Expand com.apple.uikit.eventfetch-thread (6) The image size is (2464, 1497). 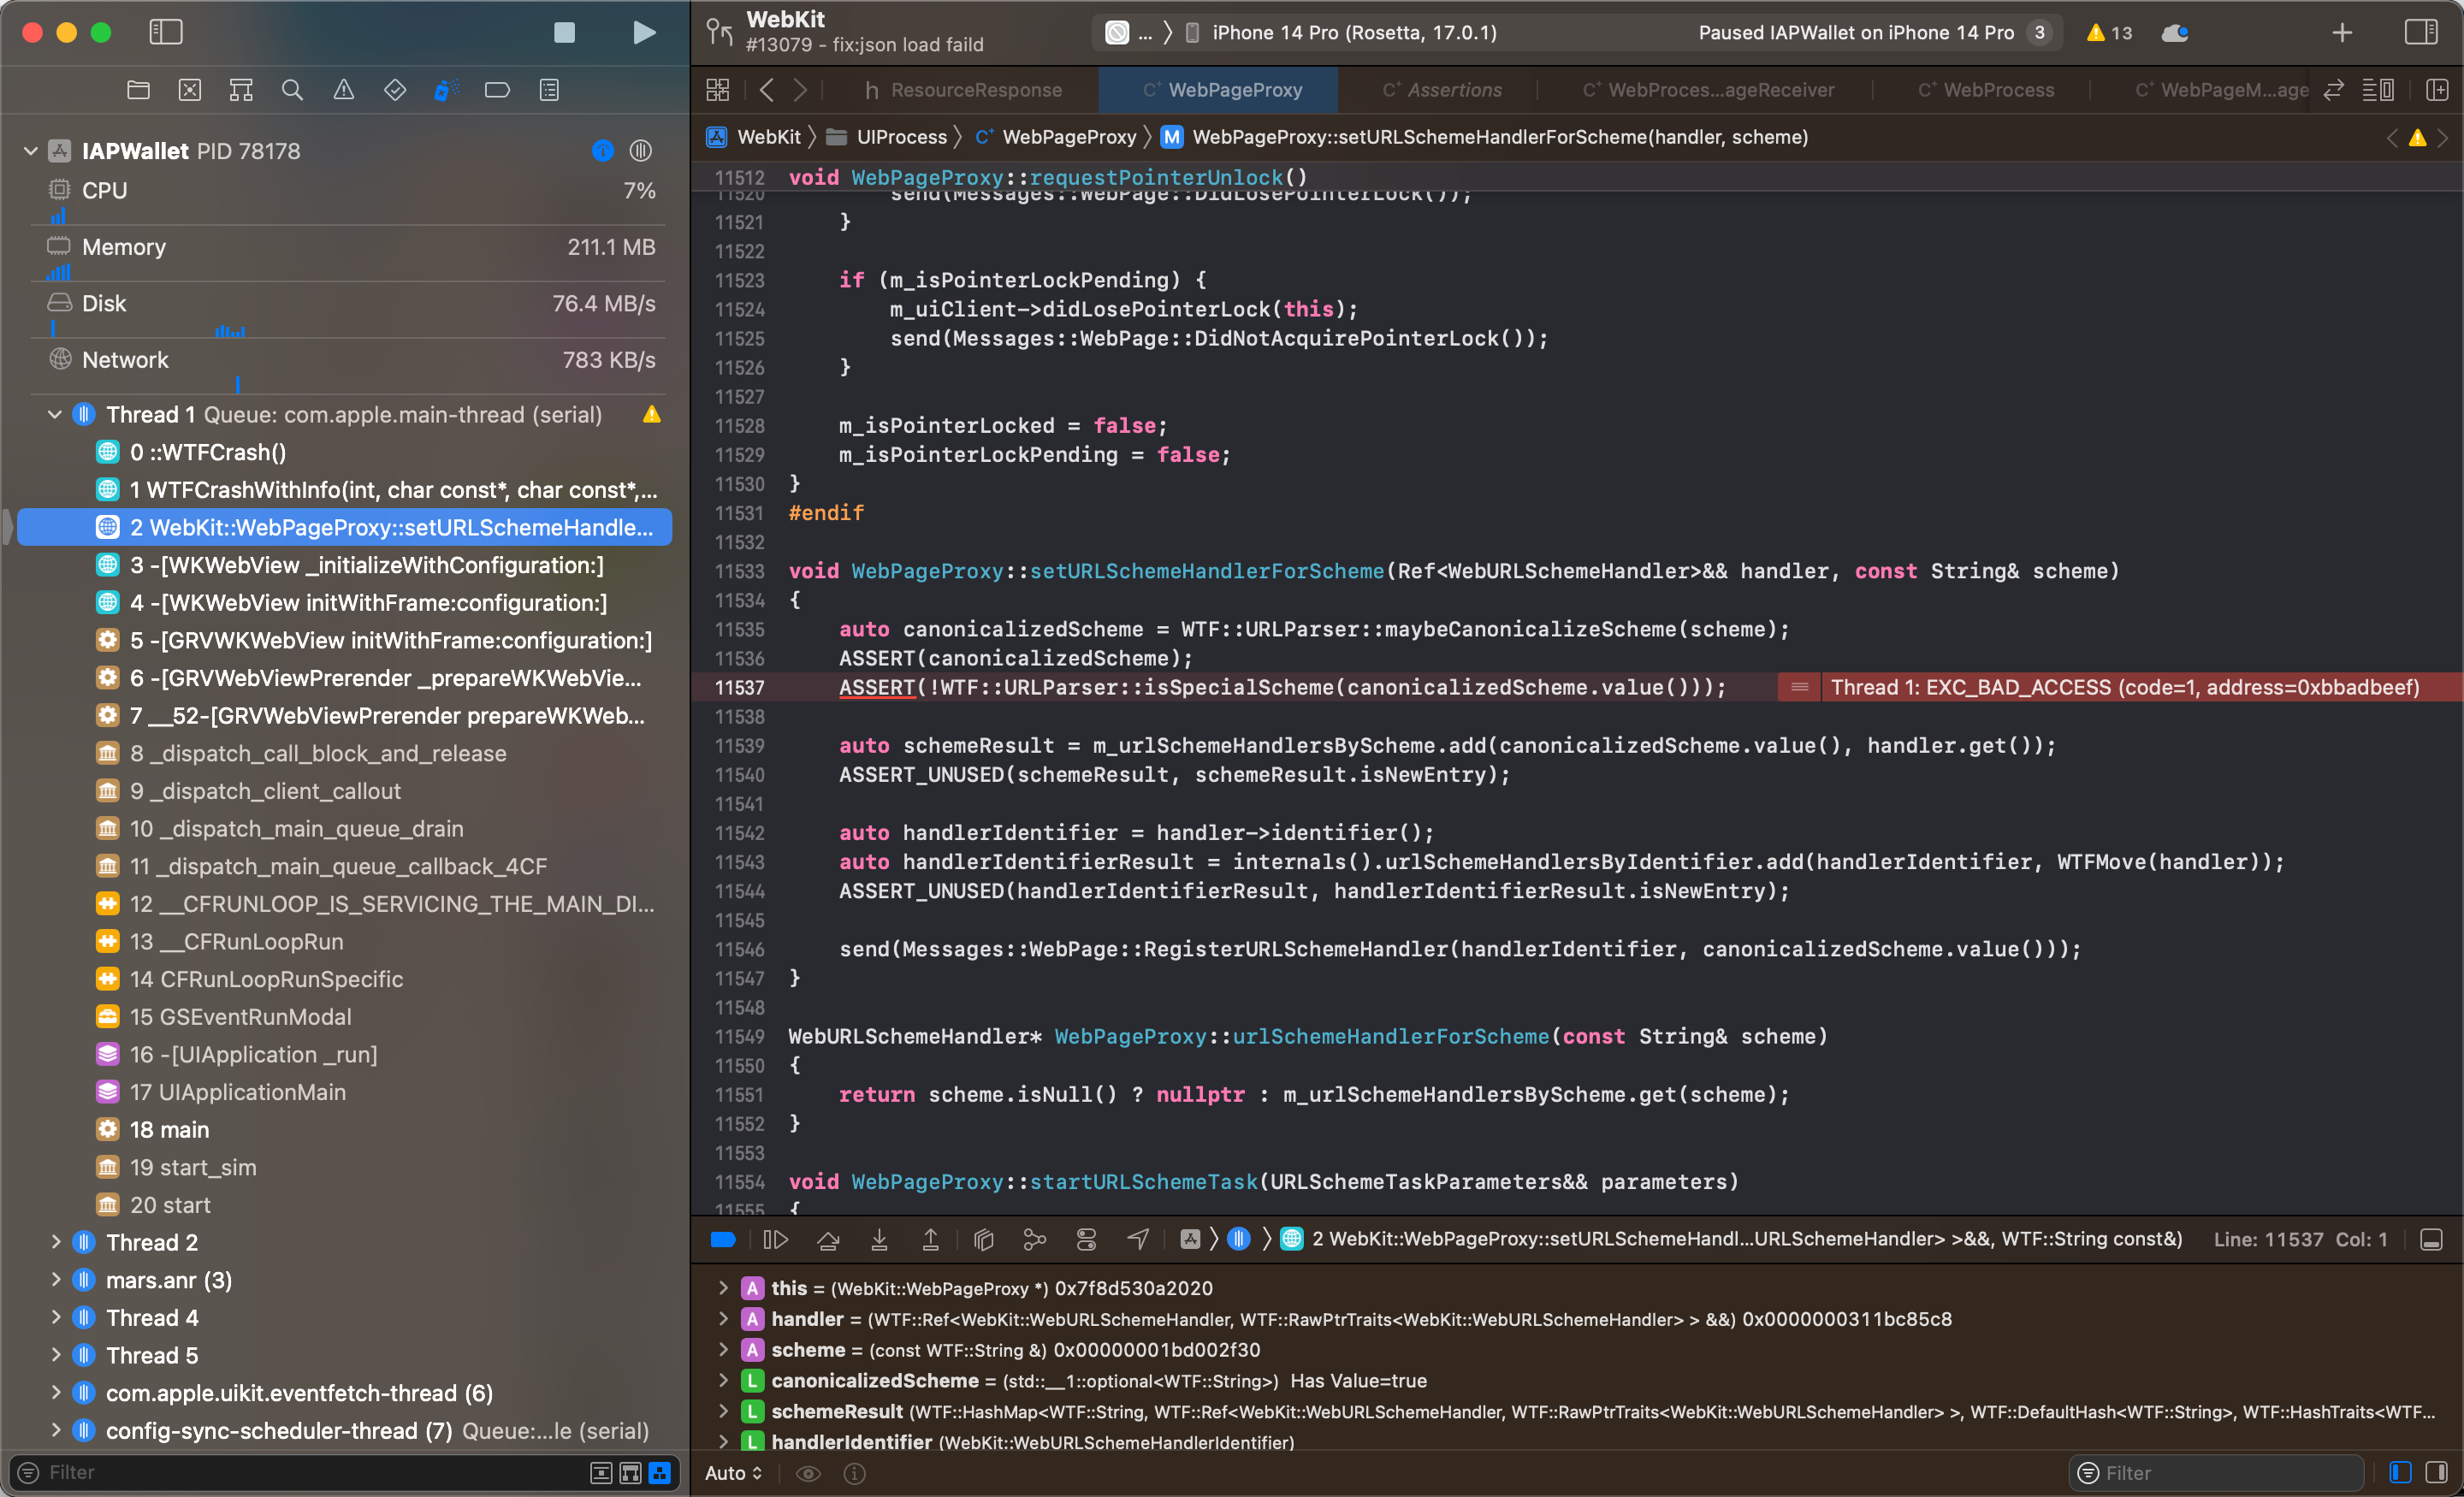(55, 1392)
